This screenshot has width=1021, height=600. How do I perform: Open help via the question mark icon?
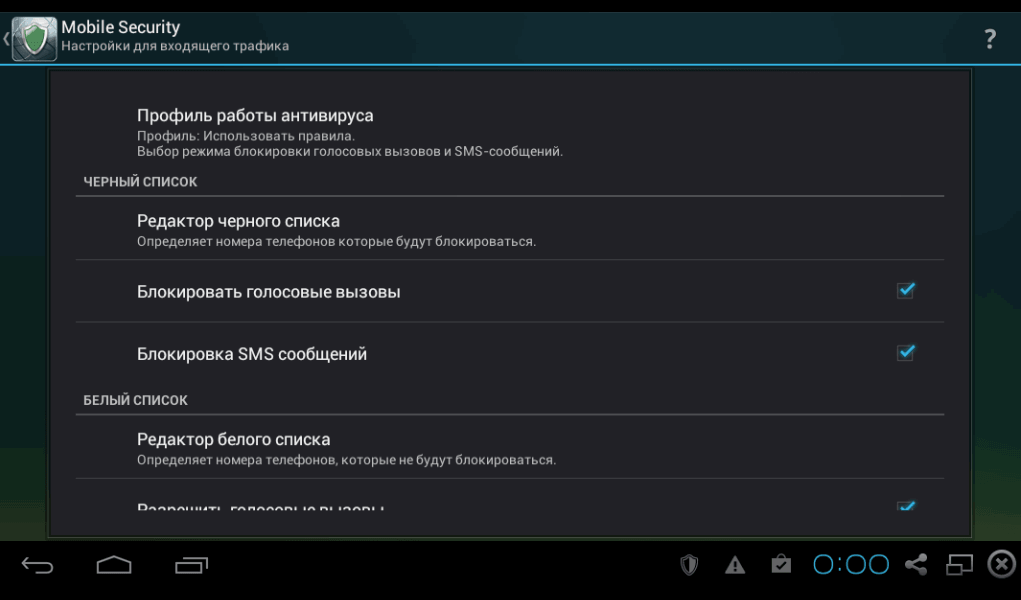tap(990, 39)
